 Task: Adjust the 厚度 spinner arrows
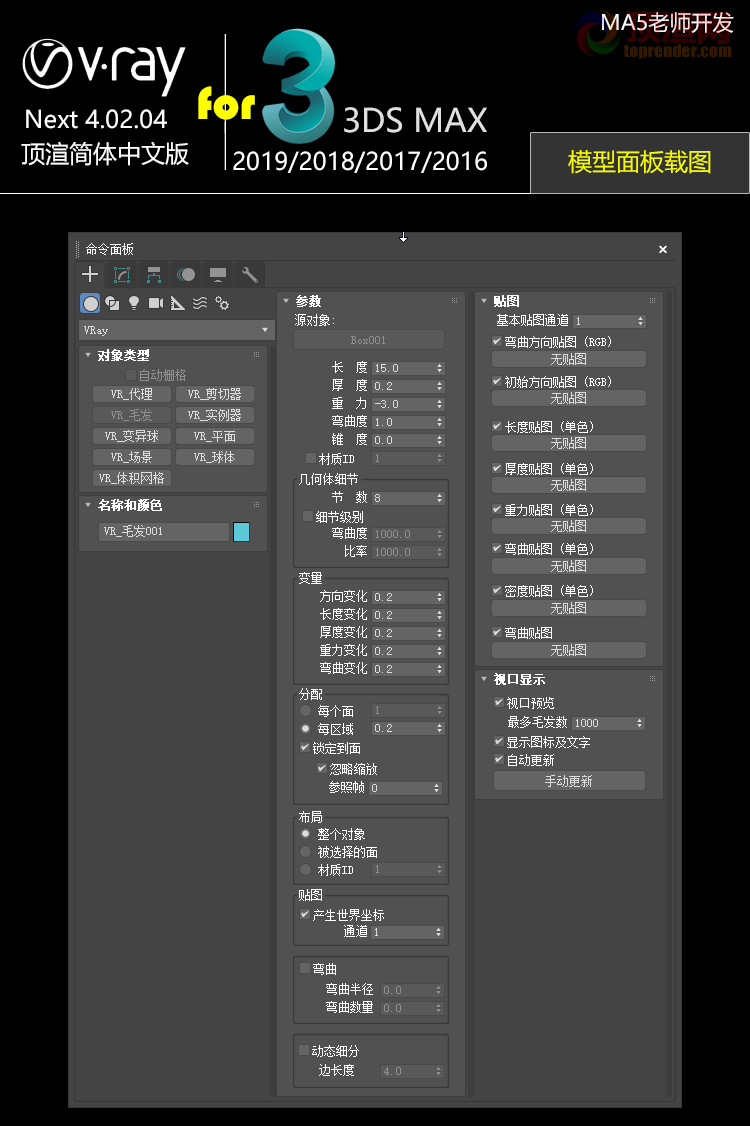(x=440, y=386)
